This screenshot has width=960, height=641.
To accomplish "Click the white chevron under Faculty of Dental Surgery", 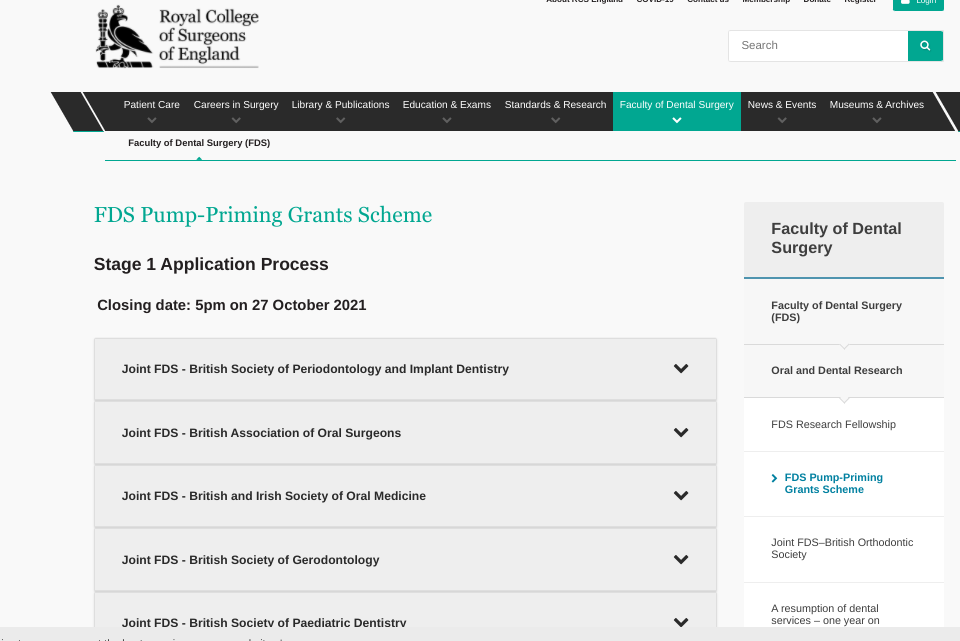I will tap(677, 121).
